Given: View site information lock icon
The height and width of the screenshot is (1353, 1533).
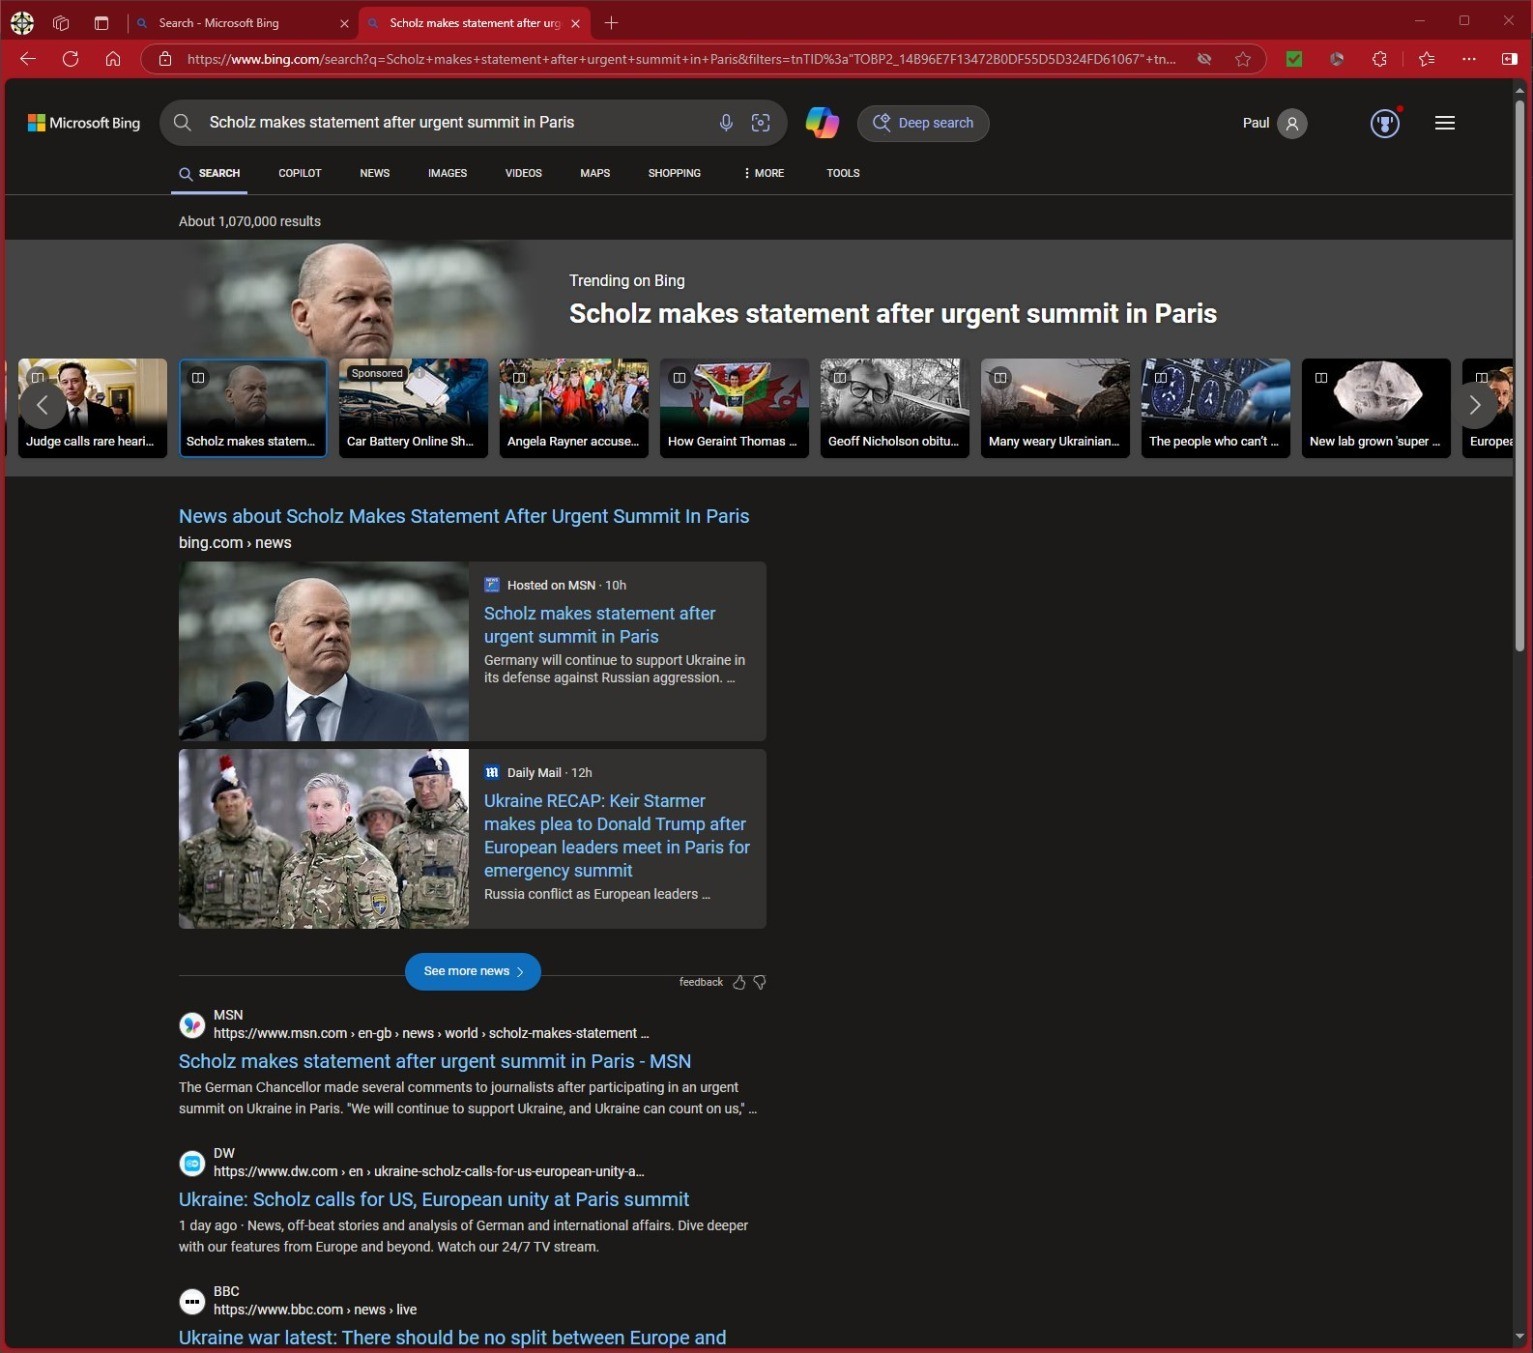Looking at the screenshot, I should (165, 59).
